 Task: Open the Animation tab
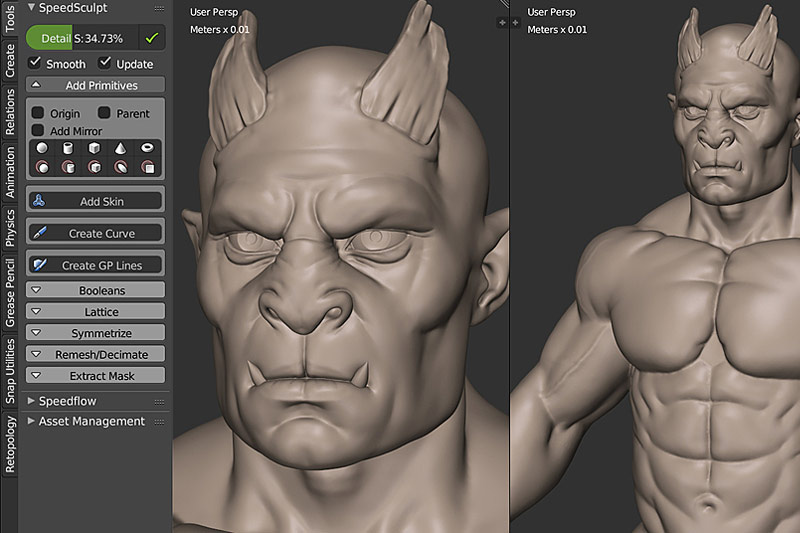9,172
